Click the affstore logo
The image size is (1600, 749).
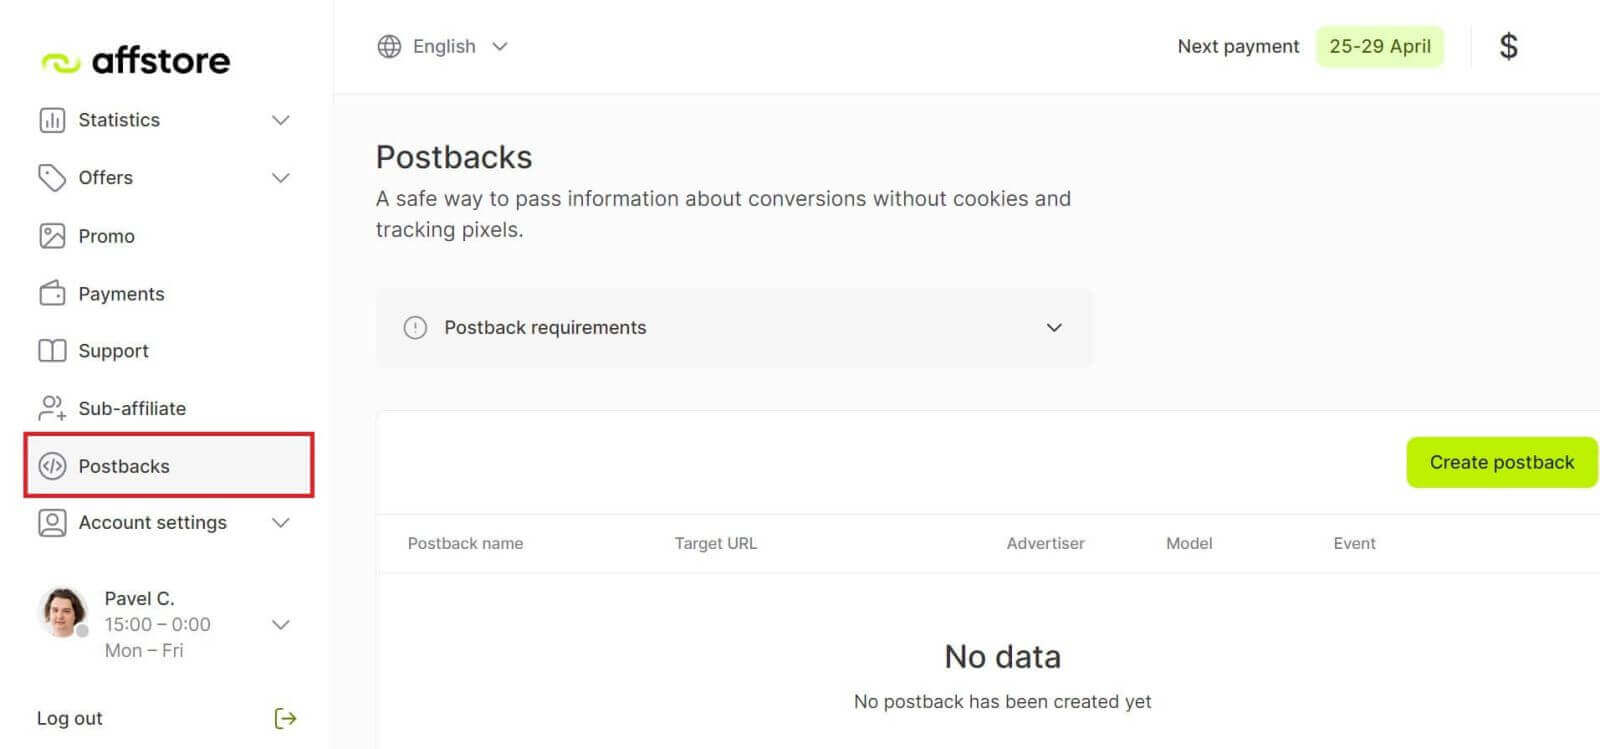click(x=136, y=61)
